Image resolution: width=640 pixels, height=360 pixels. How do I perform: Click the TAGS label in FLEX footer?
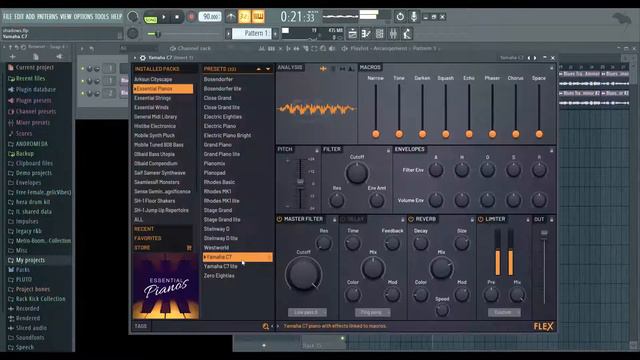coord(140,326)
